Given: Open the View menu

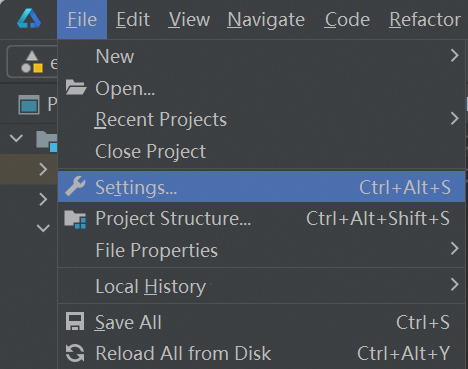Looking at the screenshot, I should 189,19.
